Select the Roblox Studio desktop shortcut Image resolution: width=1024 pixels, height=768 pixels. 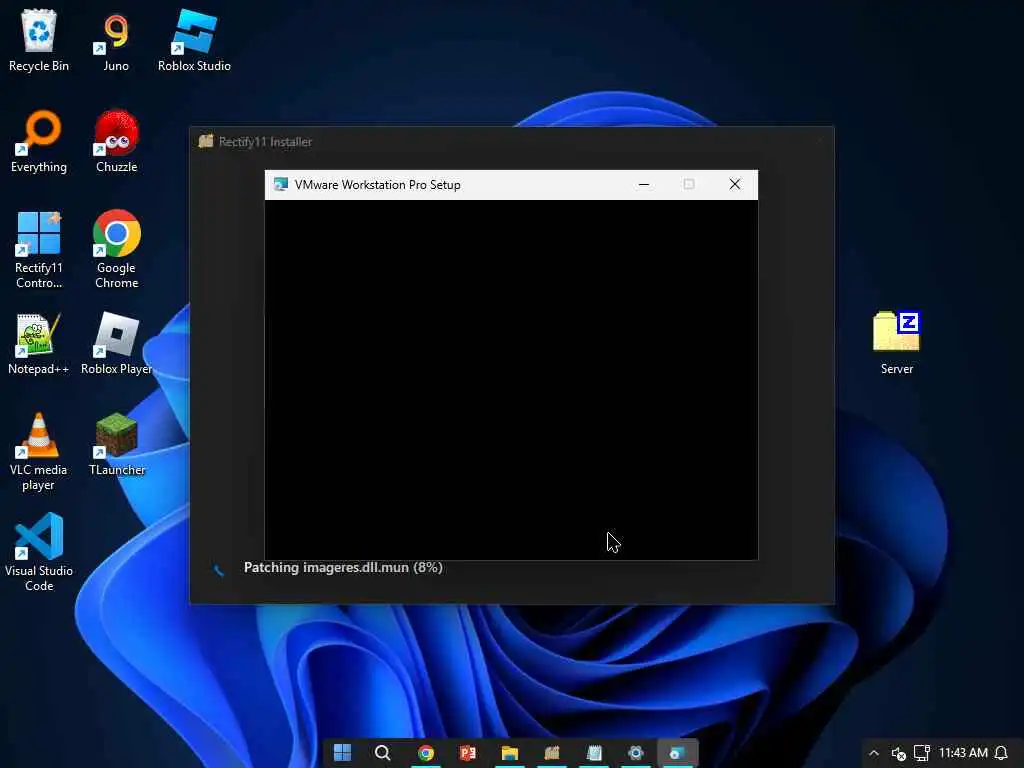(x=194, y=40)
